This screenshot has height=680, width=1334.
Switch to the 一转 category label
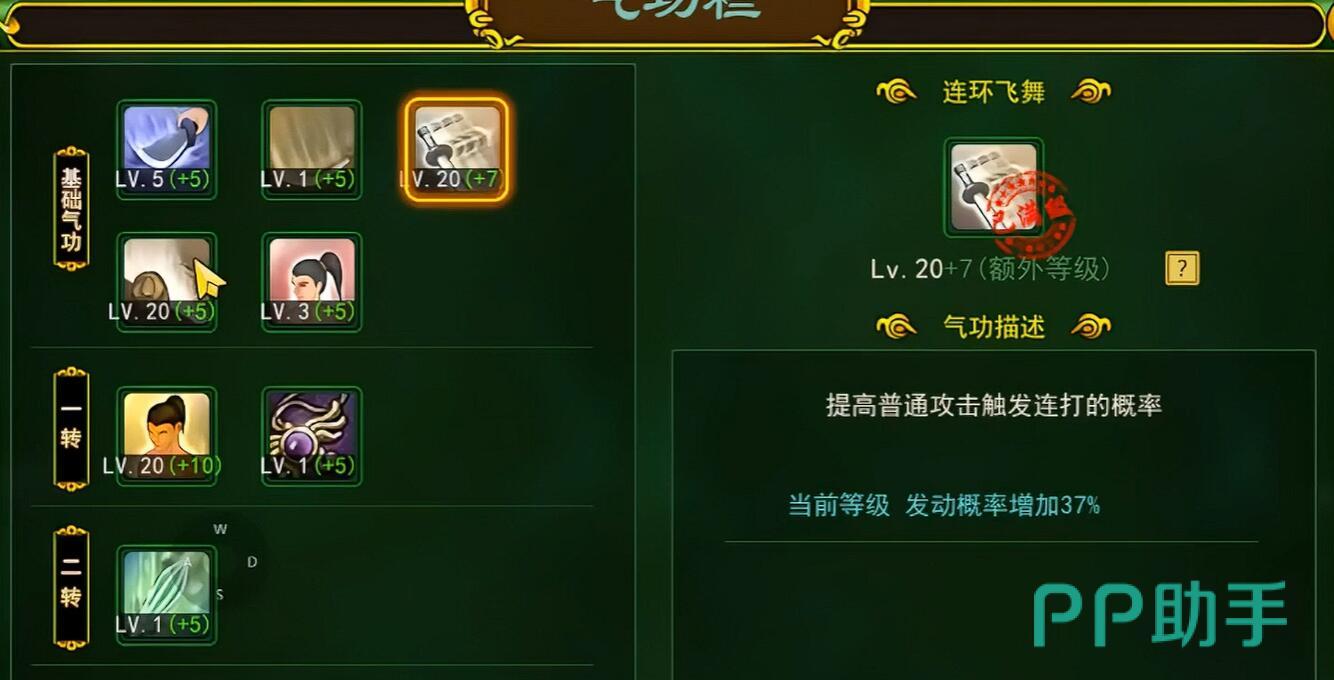click(71, 430)
